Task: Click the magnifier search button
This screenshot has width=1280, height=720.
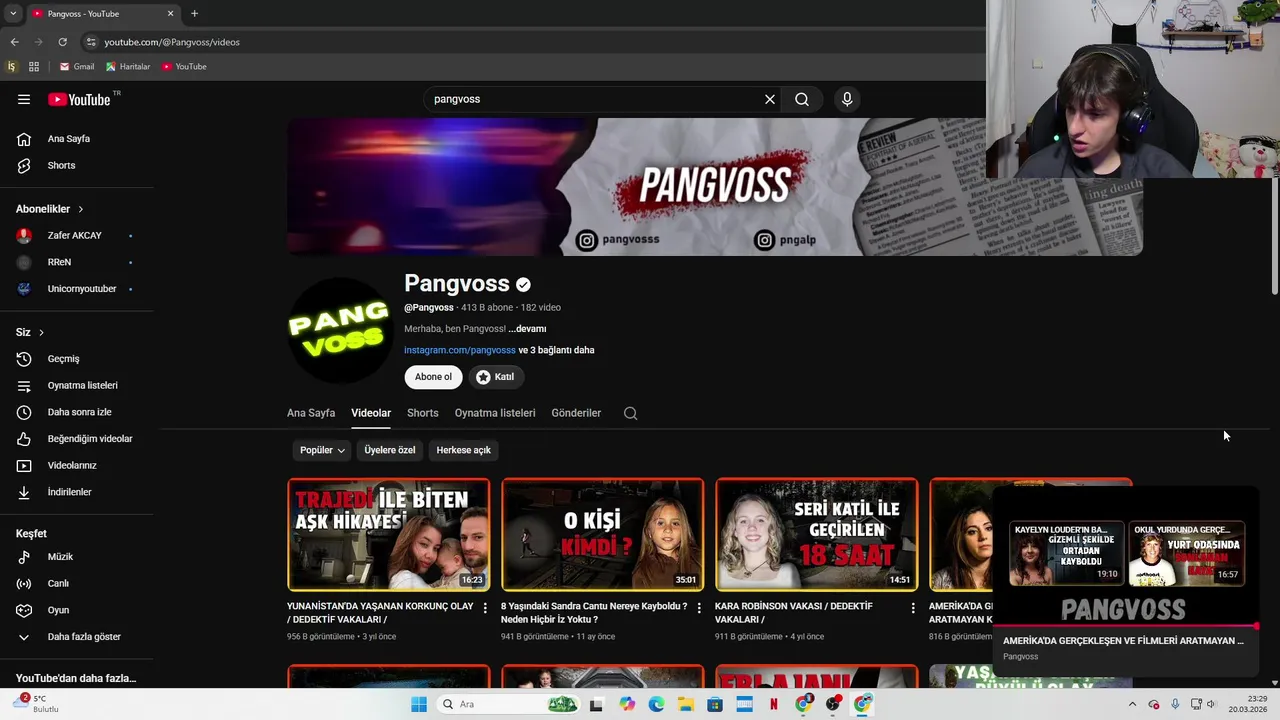Action: 802,99
